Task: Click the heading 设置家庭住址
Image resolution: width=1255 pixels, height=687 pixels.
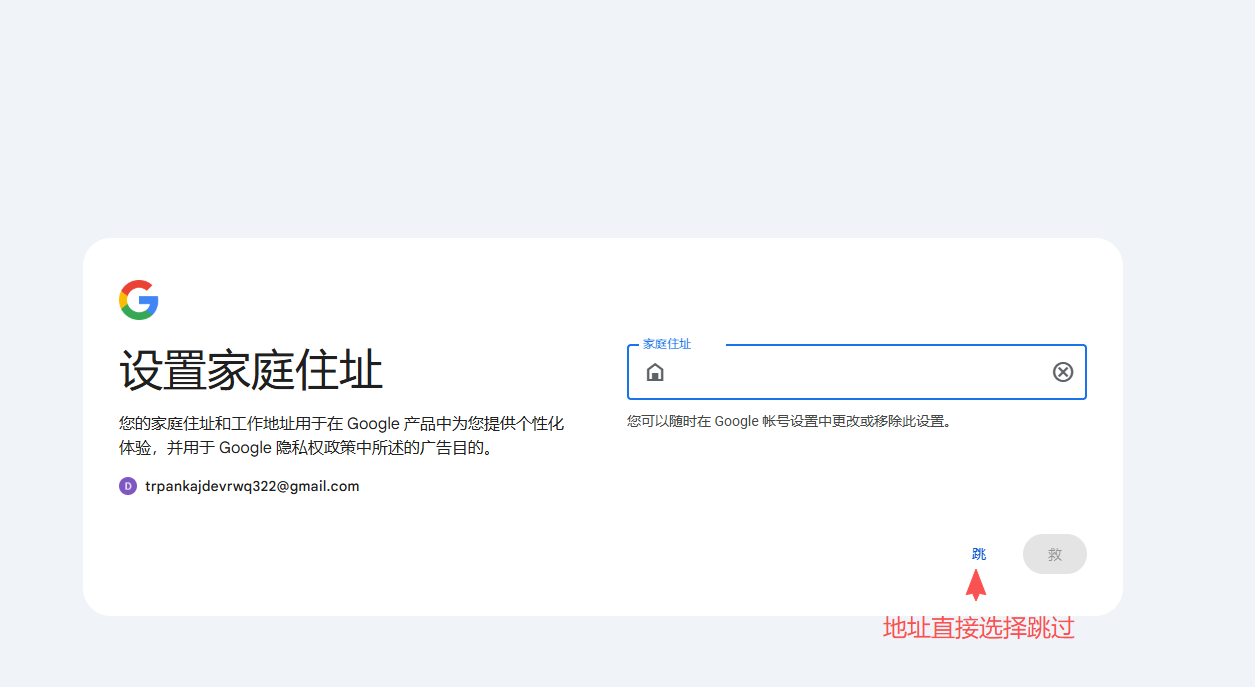Action: pyautogui.click(x=251, y=370)
